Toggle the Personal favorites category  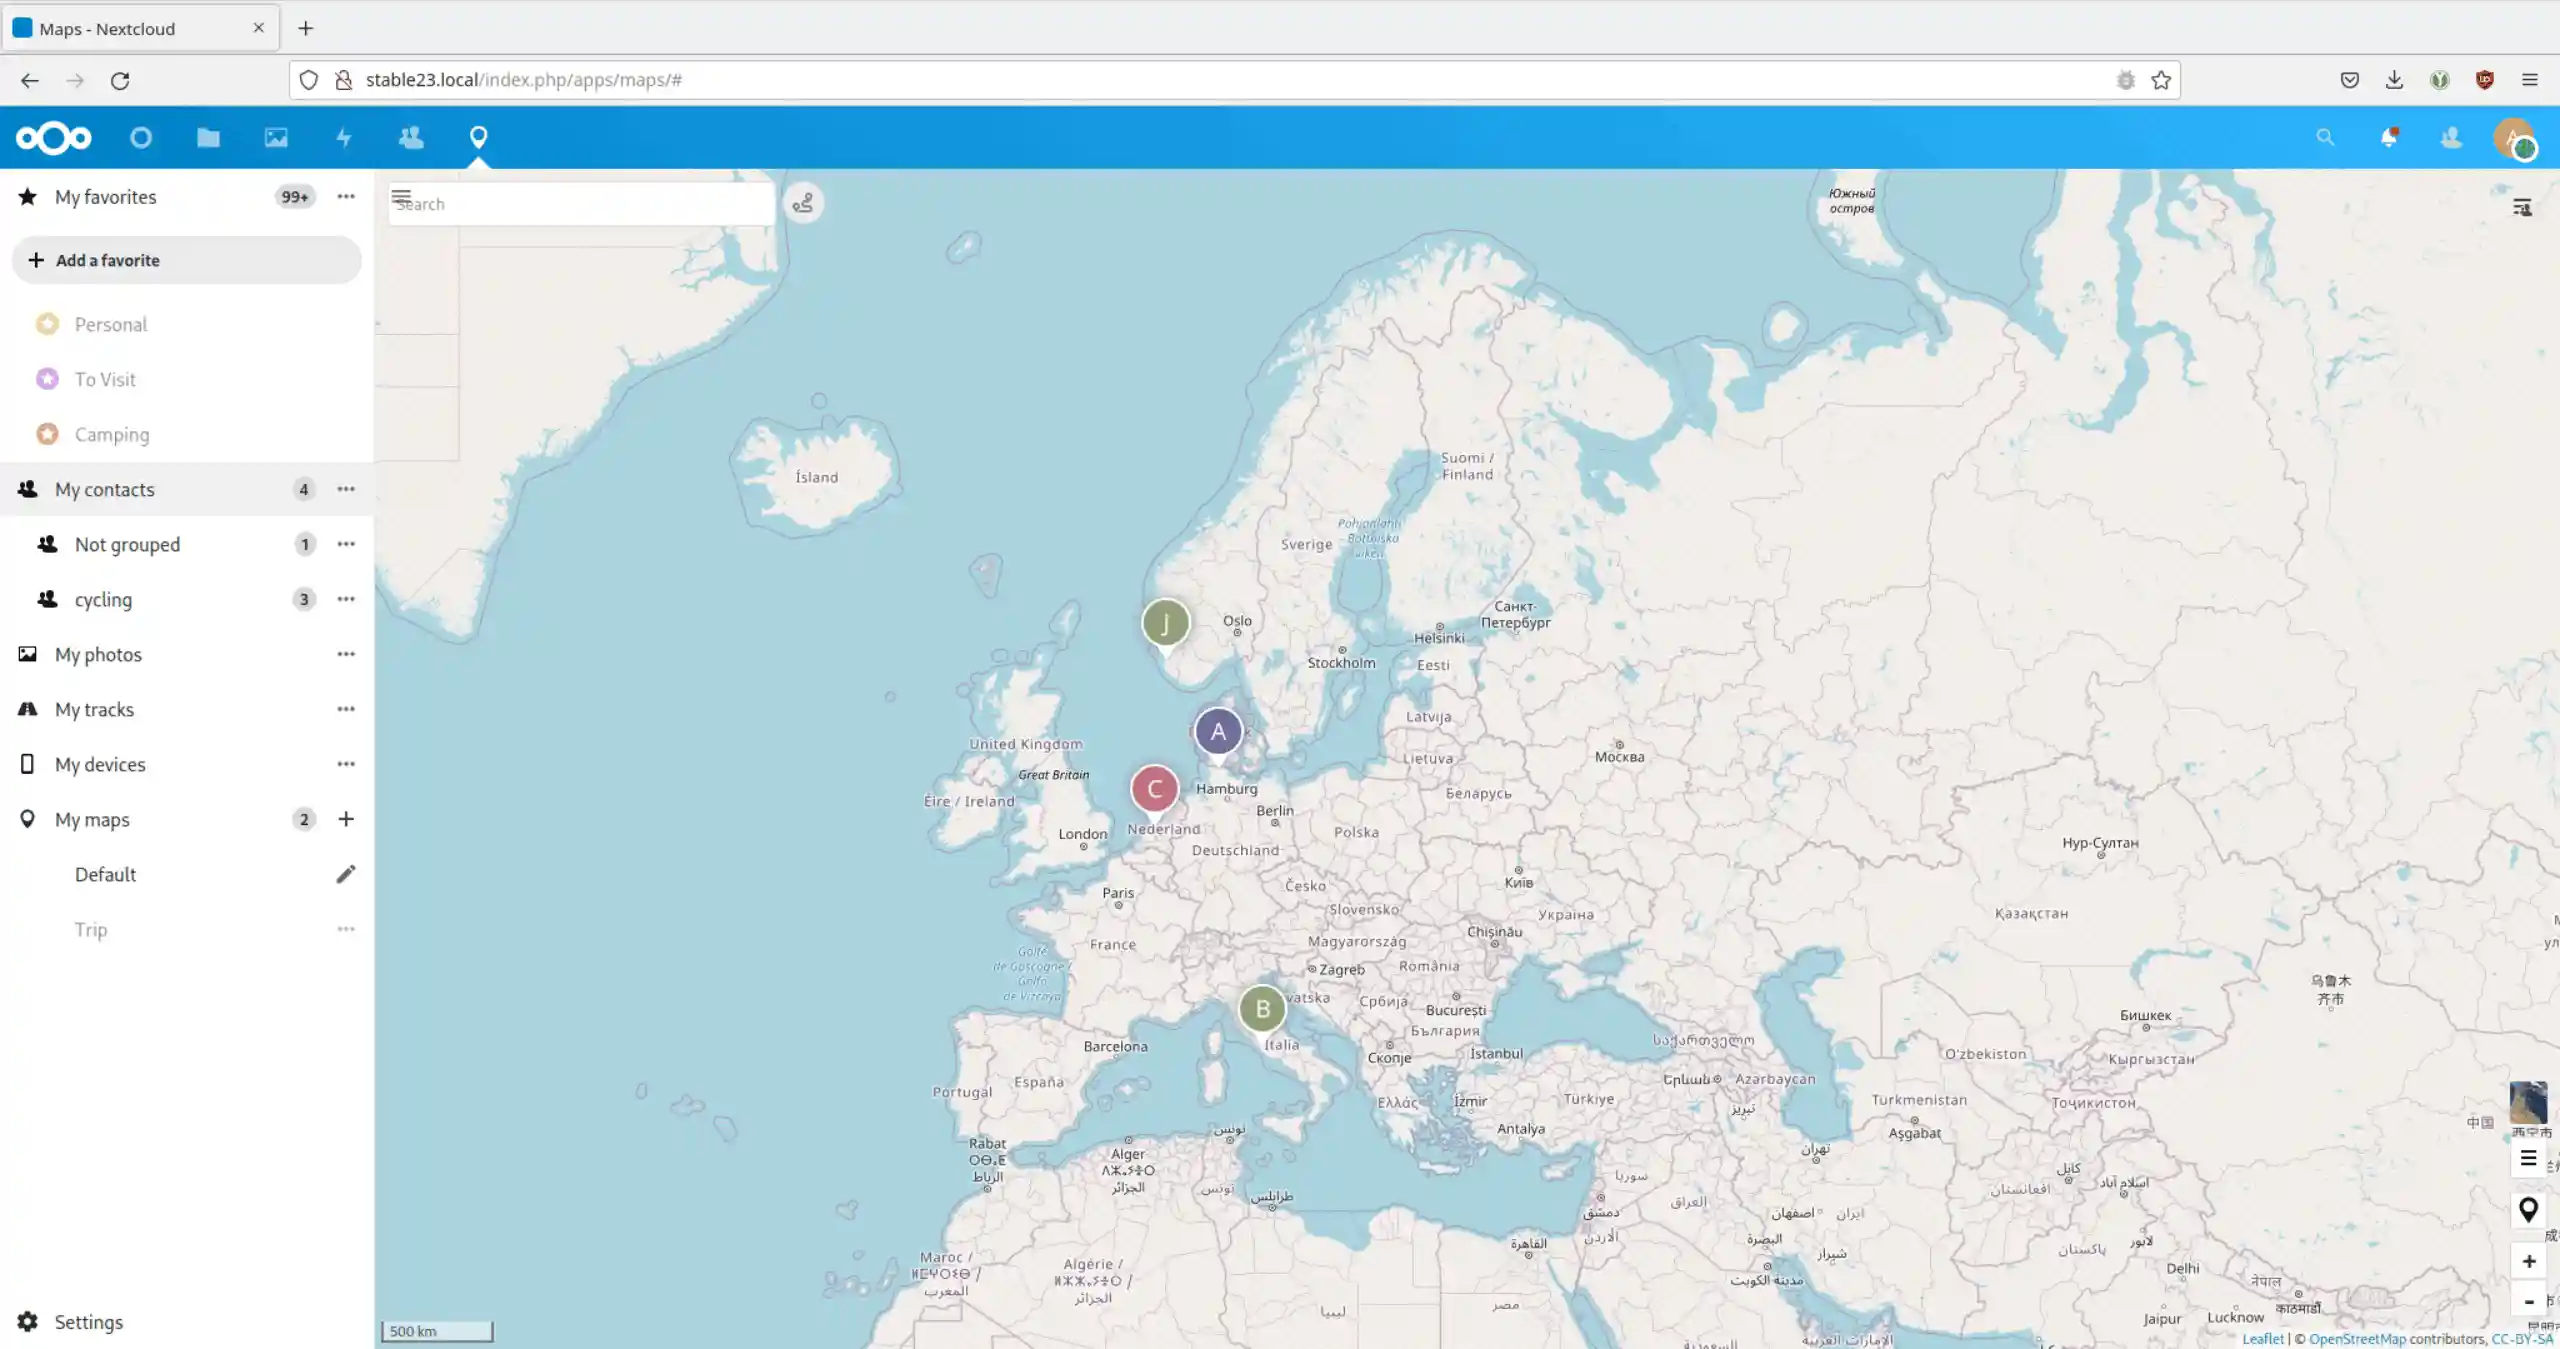[x=110, y=324]
